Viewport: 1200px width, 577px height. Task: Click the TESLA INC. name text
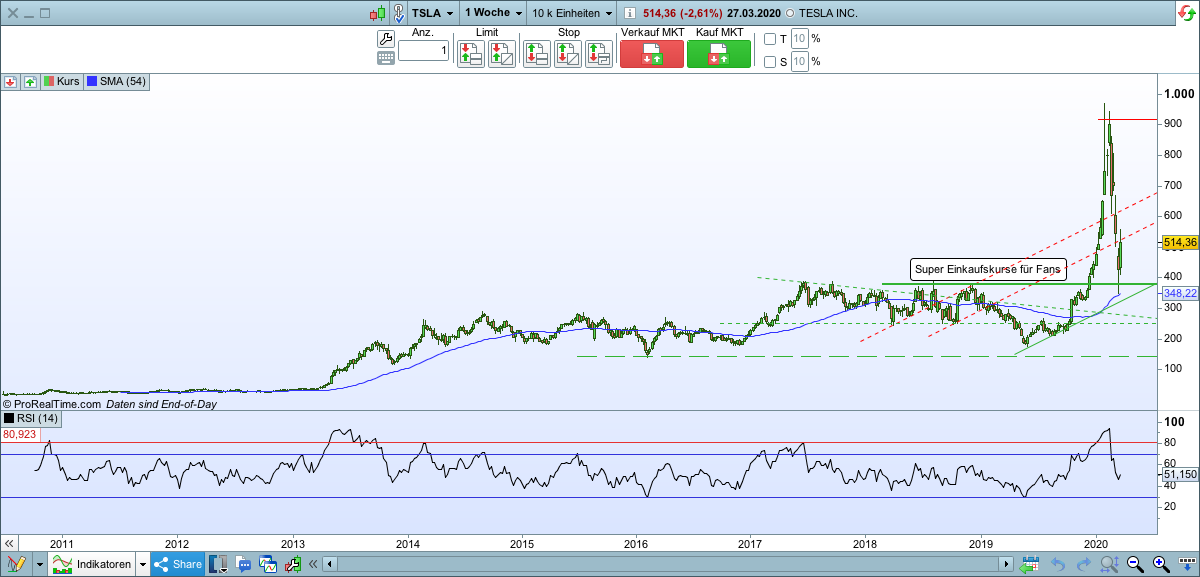(x=827, y=13)
